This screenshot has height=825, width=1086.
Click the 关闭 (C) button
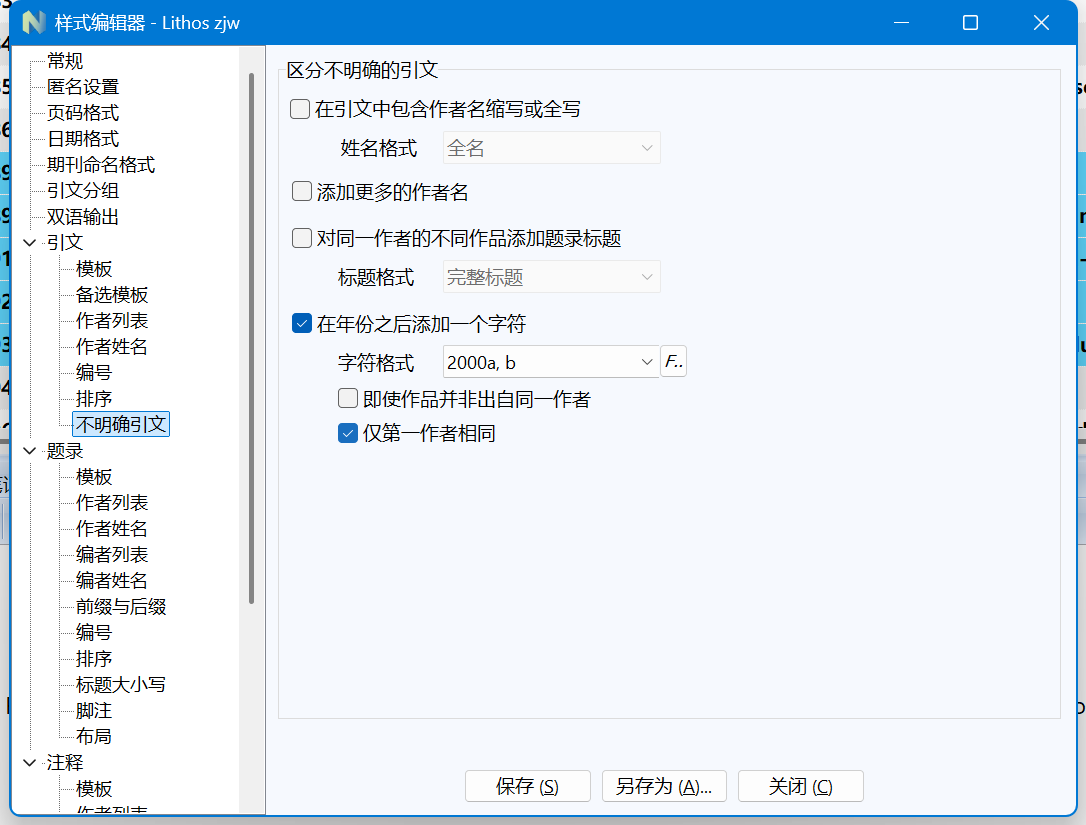[800, 786]
